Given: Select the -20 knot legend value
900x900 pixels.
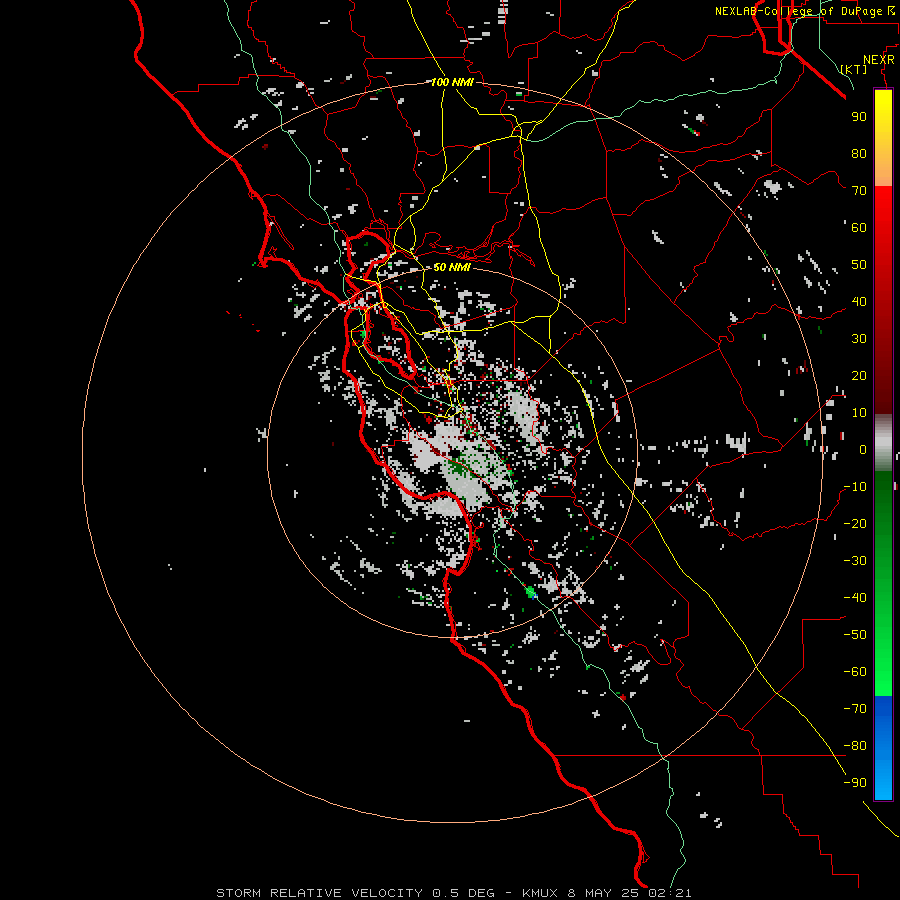Looking at the screenshot, I should tap(855, 523).
